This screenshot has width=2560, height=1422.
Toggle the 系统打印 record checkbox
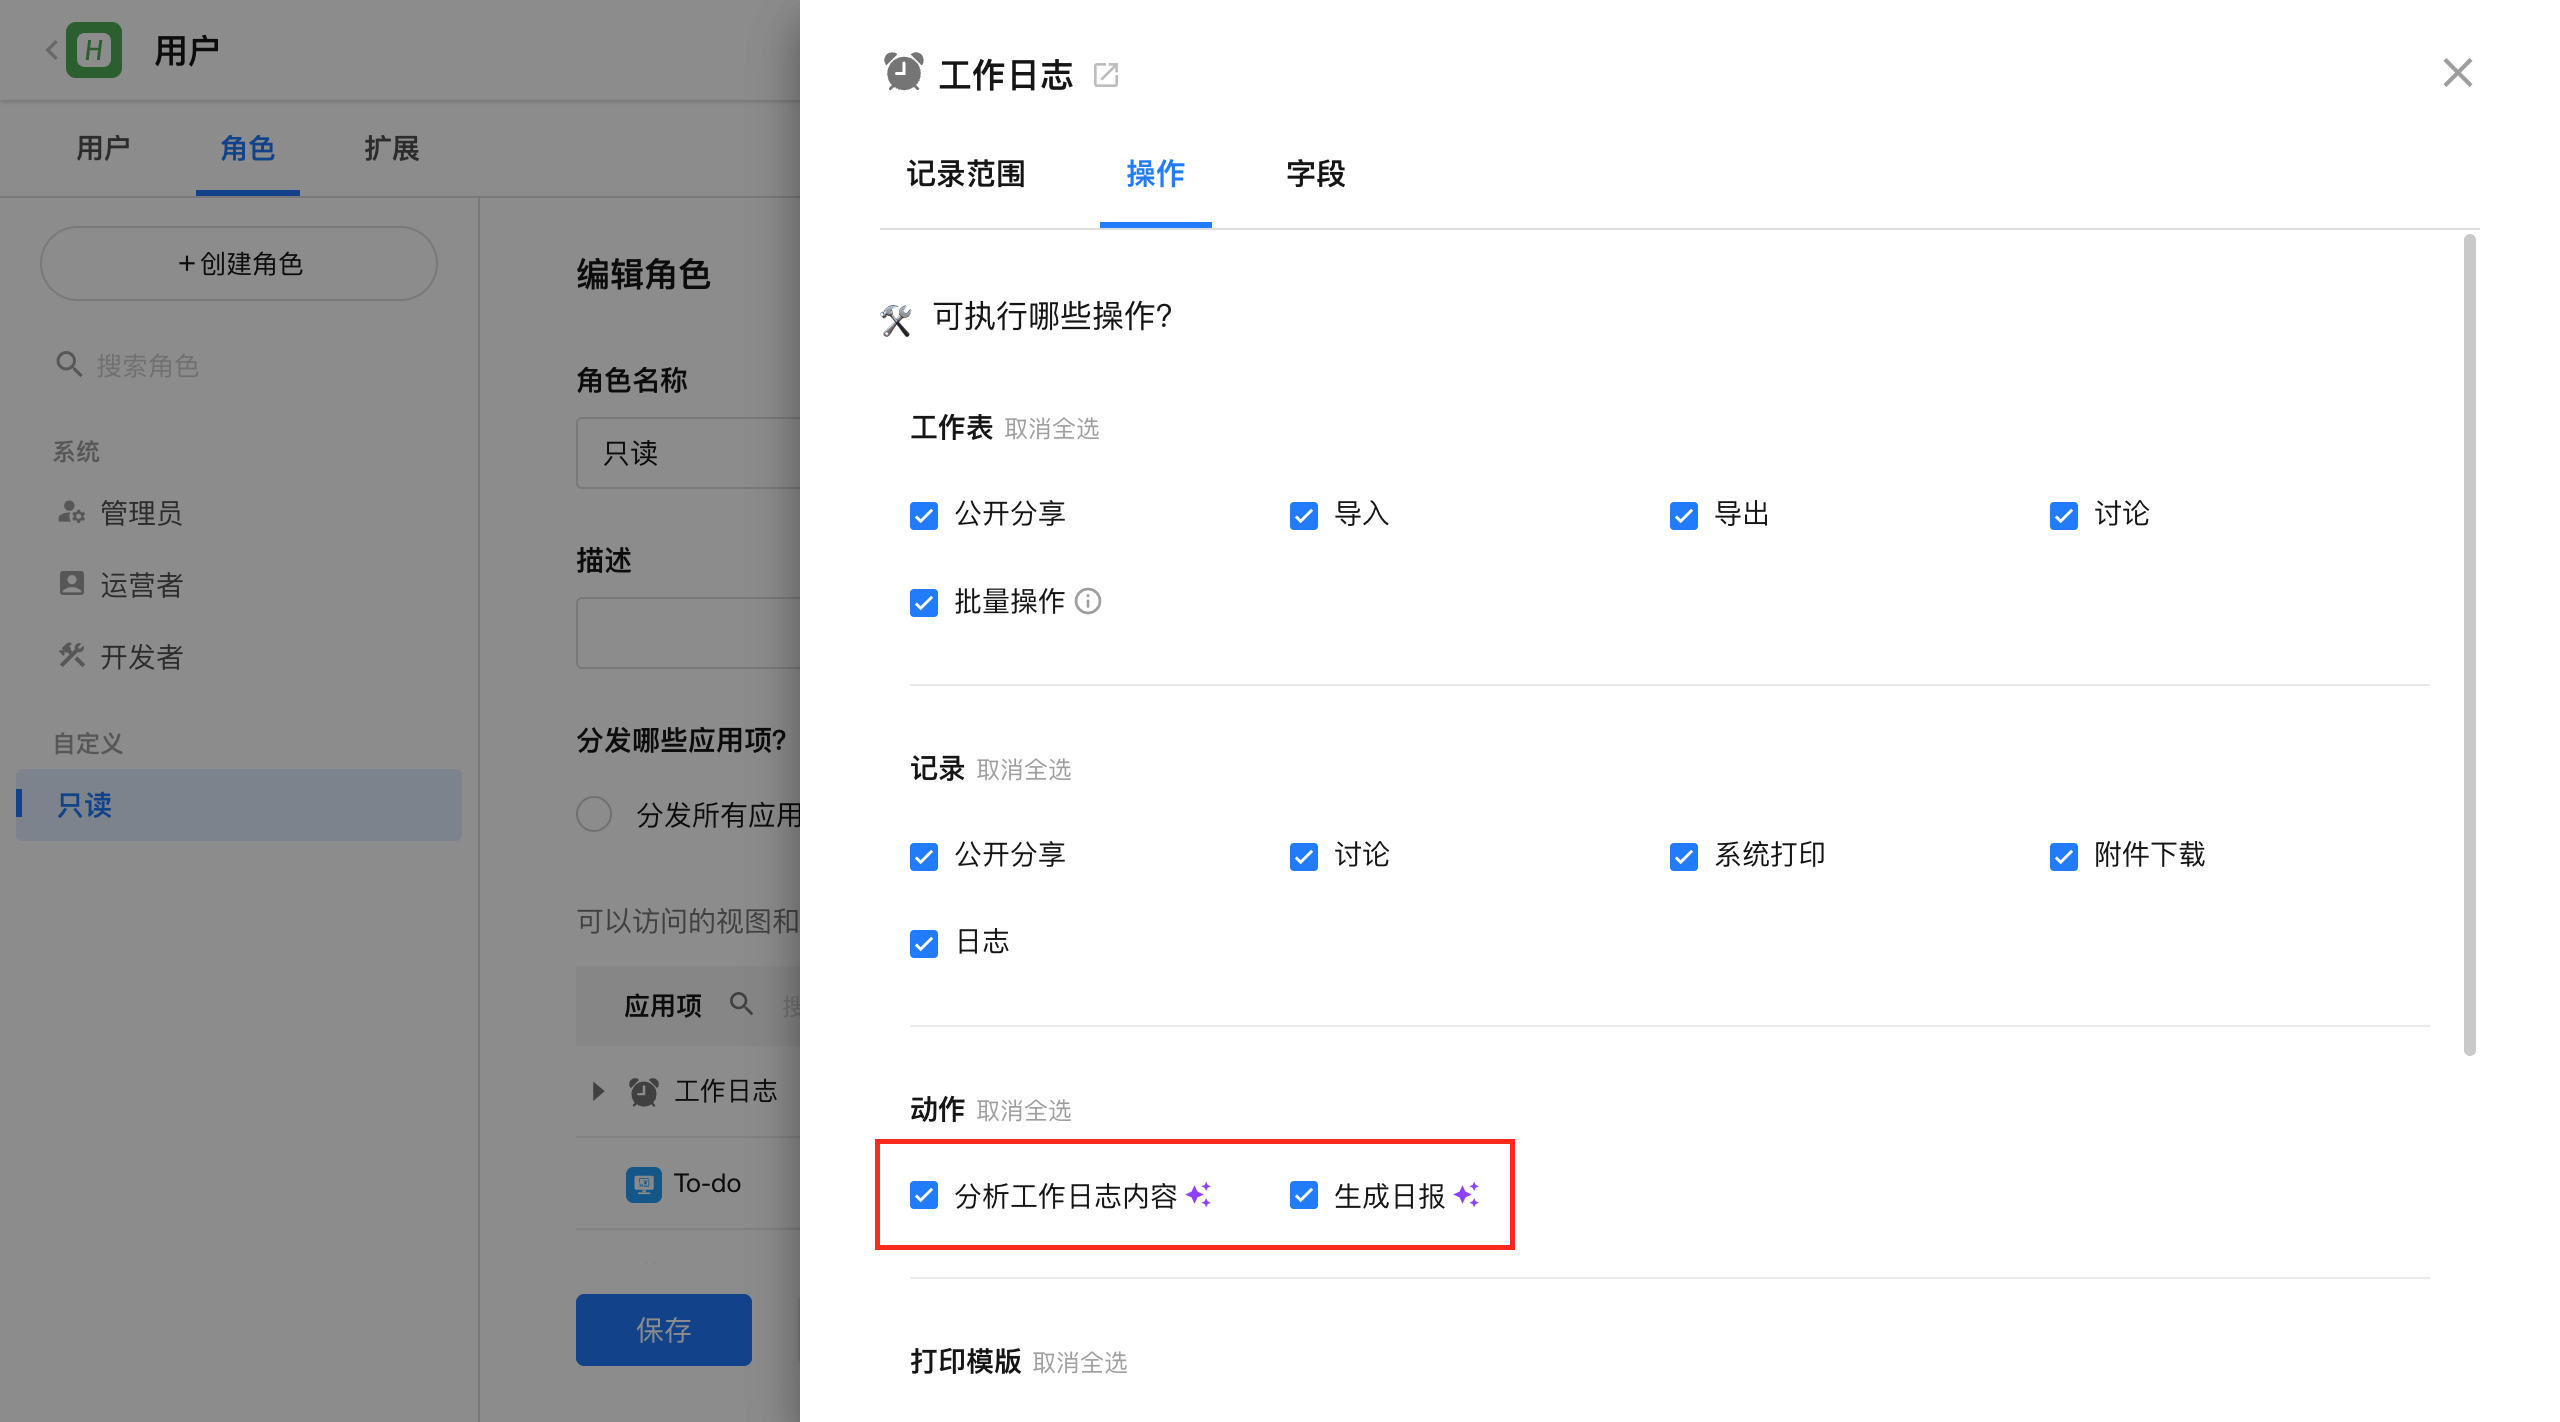coord(1683,857)
